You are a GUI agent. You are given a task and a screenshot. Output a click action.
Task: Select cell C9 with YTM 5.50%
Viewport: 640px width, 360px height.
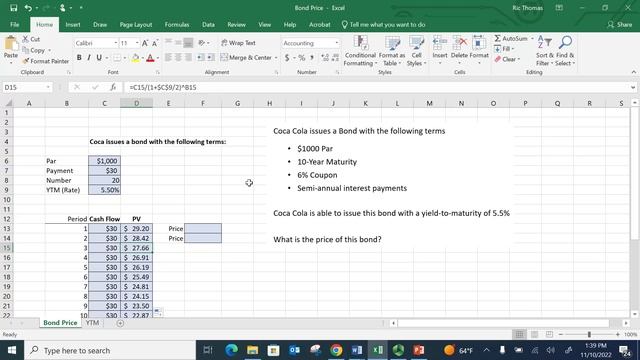pyautogui.click(x=104, y=190)
